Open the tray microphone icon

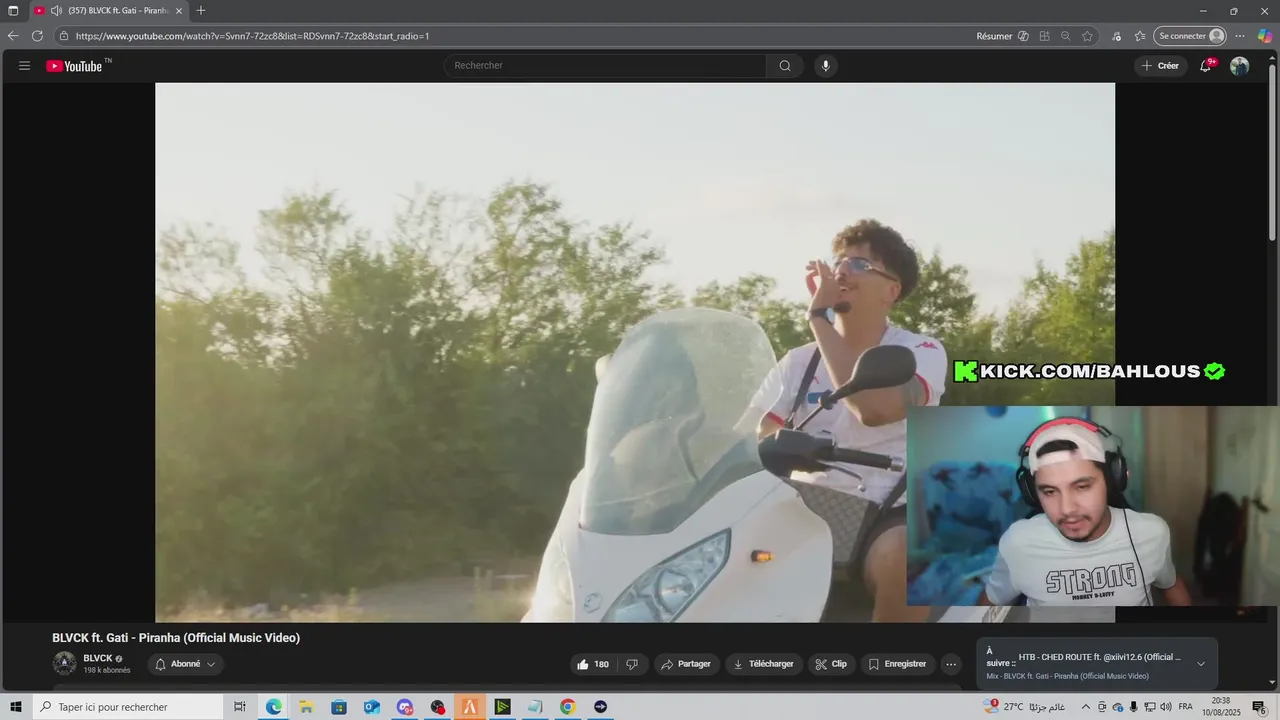(1134, 707)
